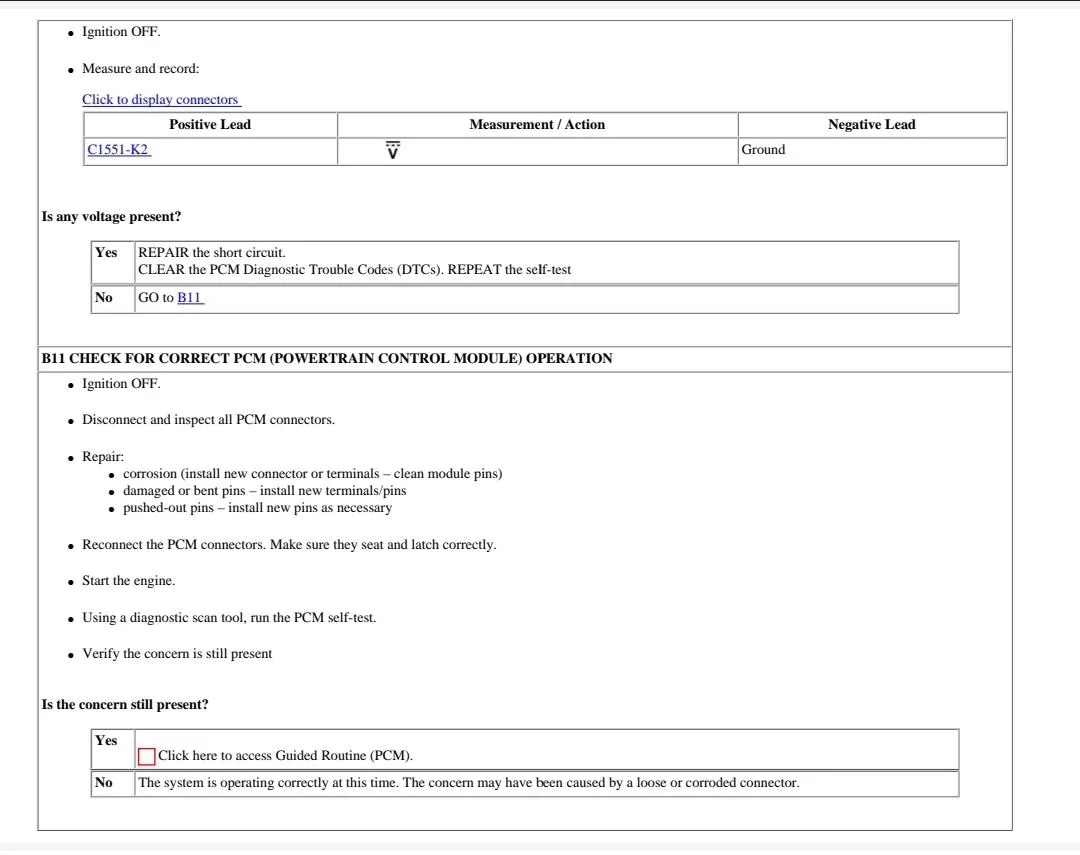
Task: Select the Negative Lead column header
Action: point(872,125)
